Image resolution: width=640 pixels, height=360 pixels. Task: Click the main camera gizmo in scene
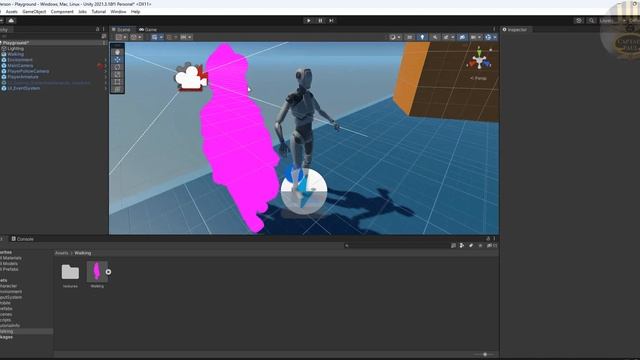[x=191, y=77]
